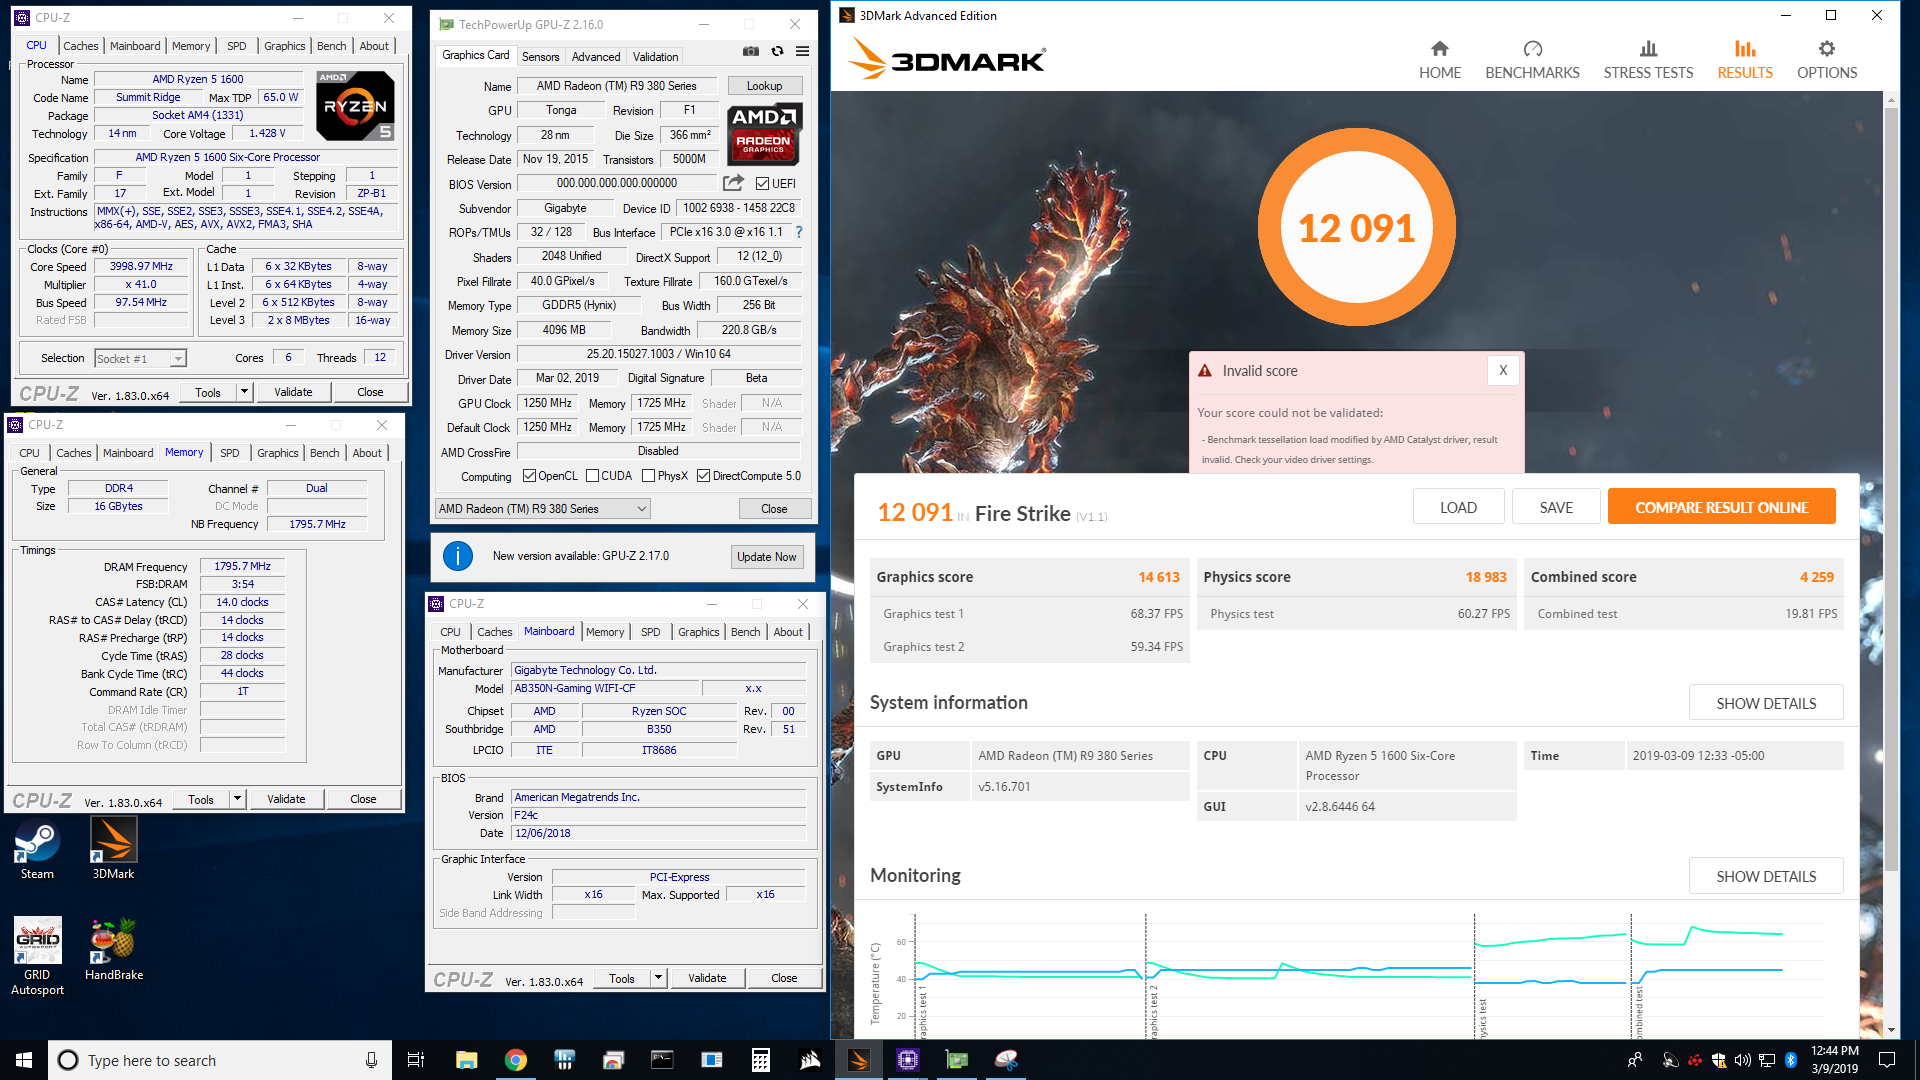Click COMPARE RESULT ONLINE button

pos(1721,507)
